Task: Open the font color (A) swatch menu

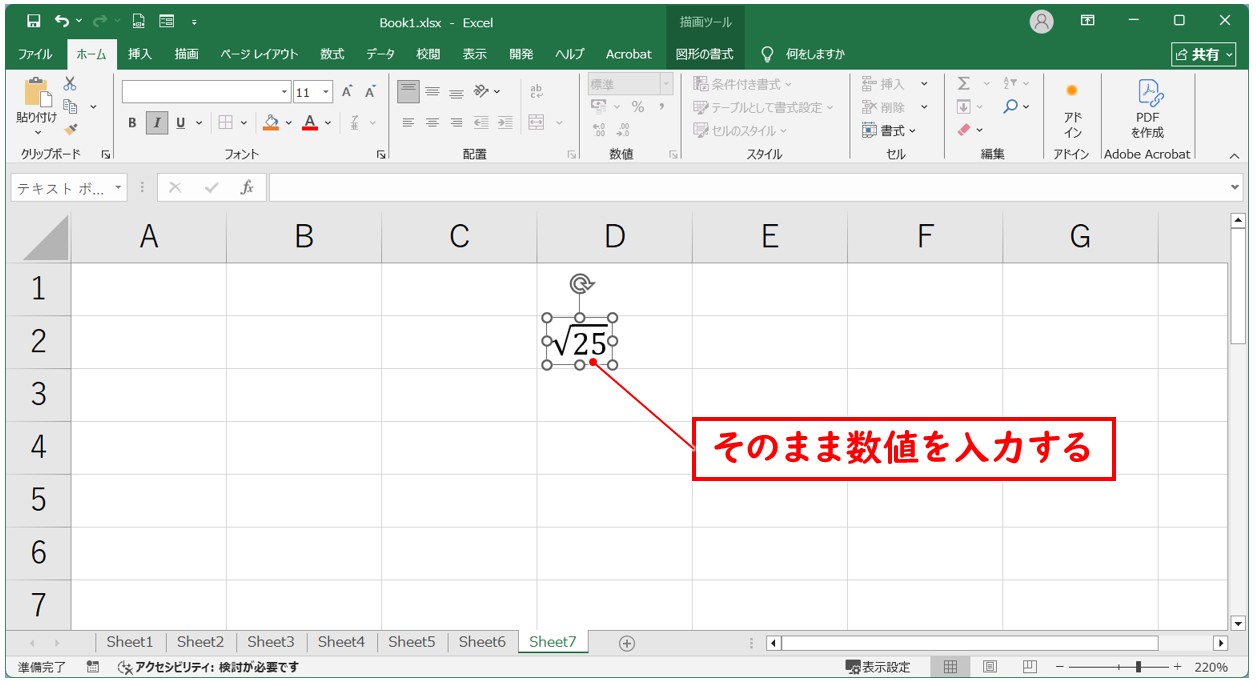Action: (x=310, y=123)
